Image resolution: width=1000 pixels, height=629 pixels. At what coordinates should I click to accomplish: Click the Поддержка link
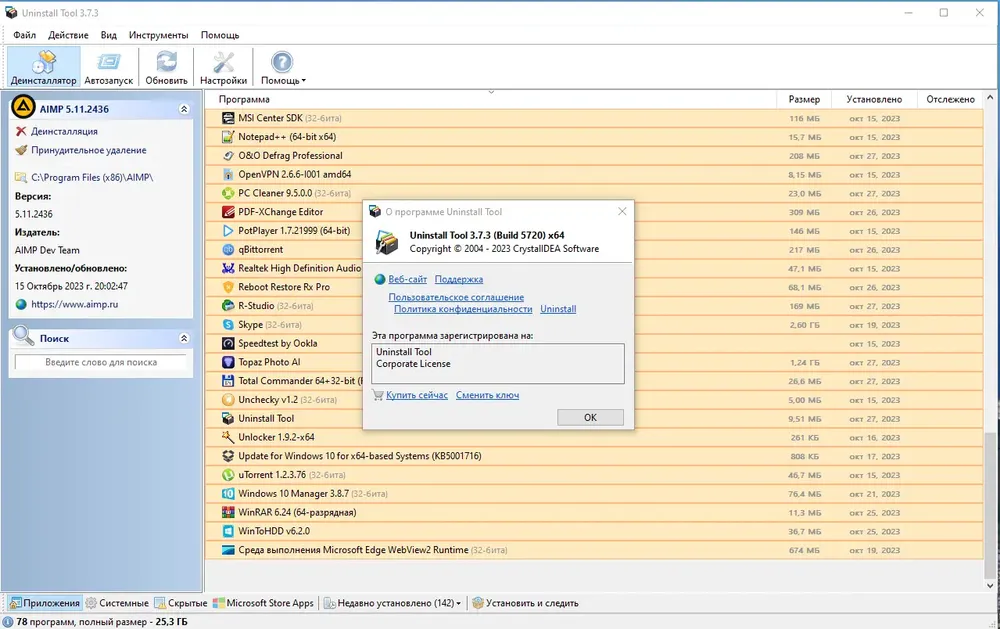[459, 279]
